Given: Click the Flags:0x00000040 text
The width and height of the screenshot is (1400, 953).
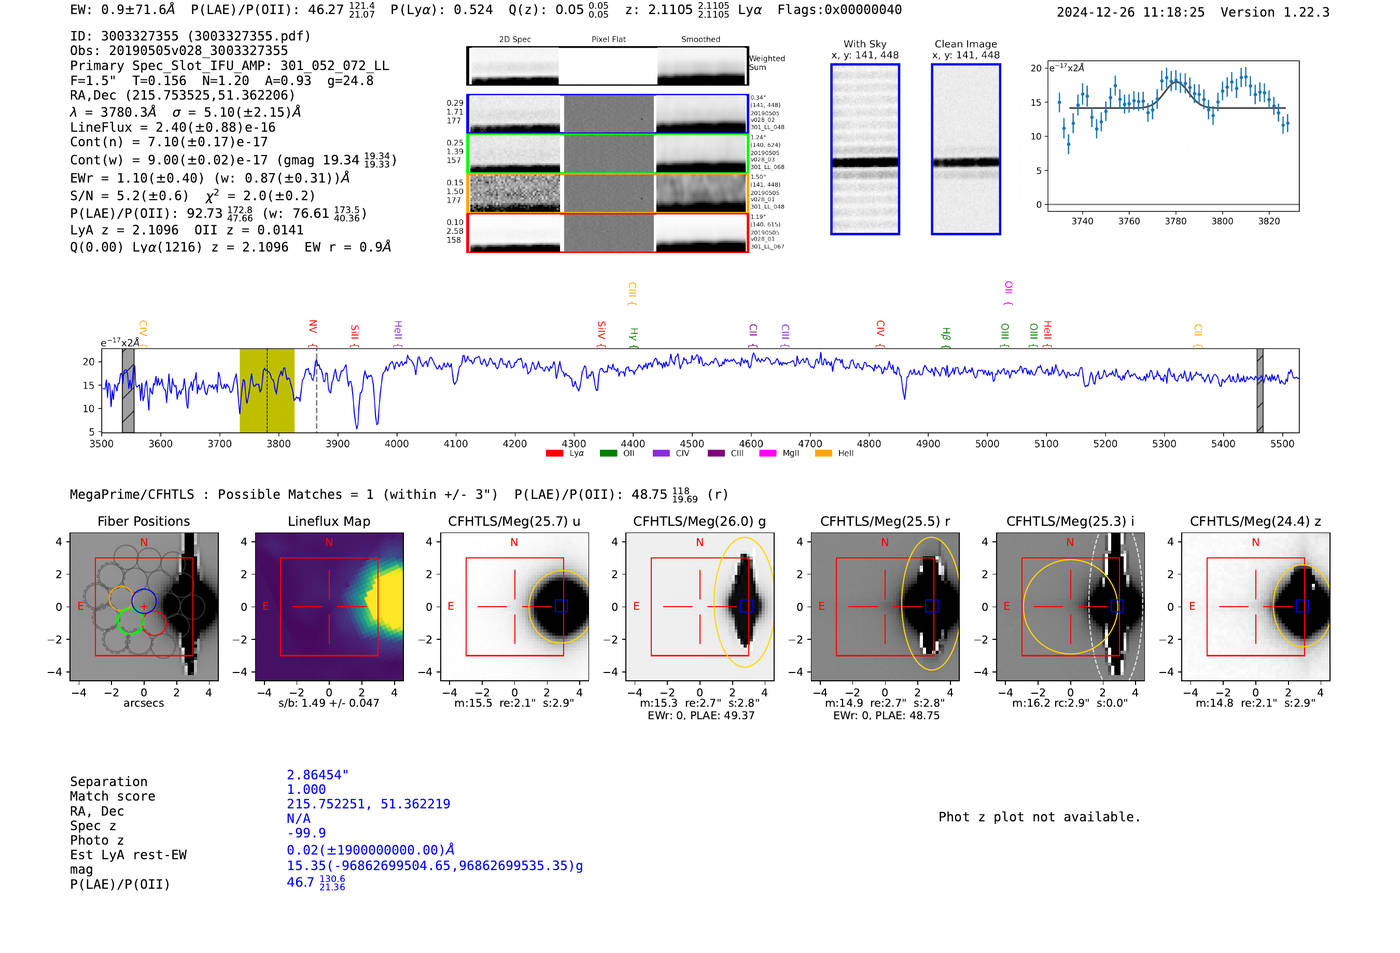Looking at the screenshot, I should point(840,10).
